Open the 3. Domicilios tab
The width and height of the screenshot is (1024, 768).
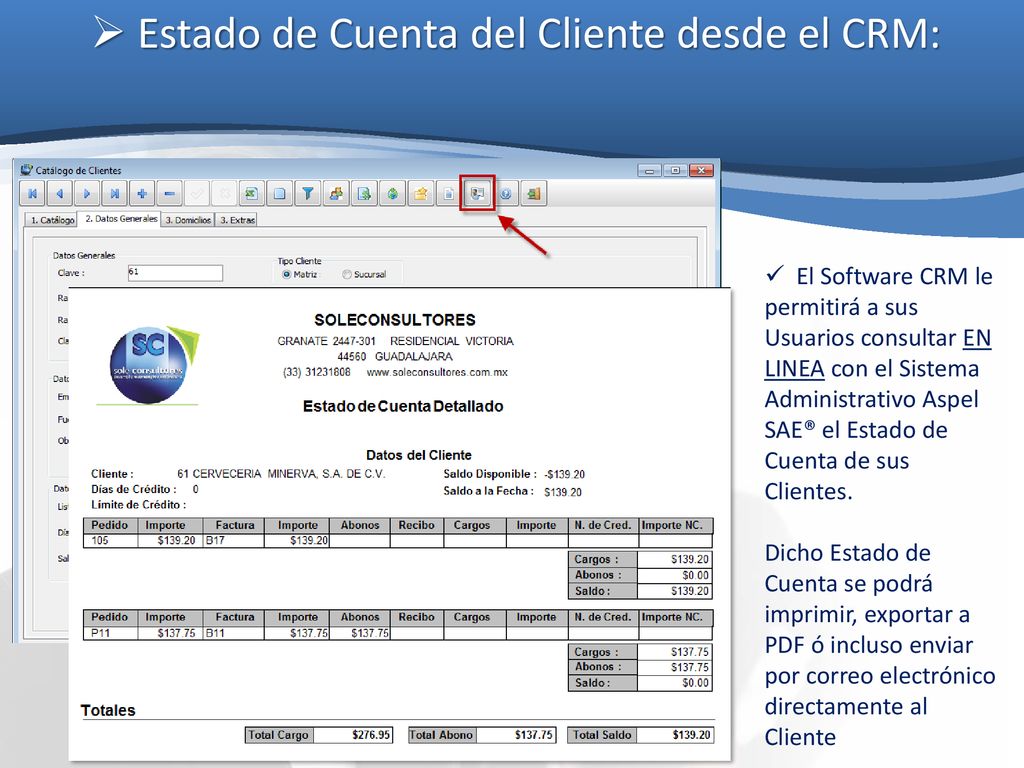tap(188, 220)
